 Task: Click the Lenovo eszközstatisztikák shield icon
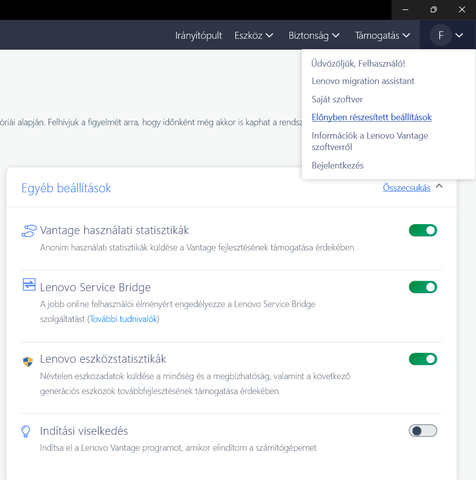pyautogui.click(x=28, y=361)
